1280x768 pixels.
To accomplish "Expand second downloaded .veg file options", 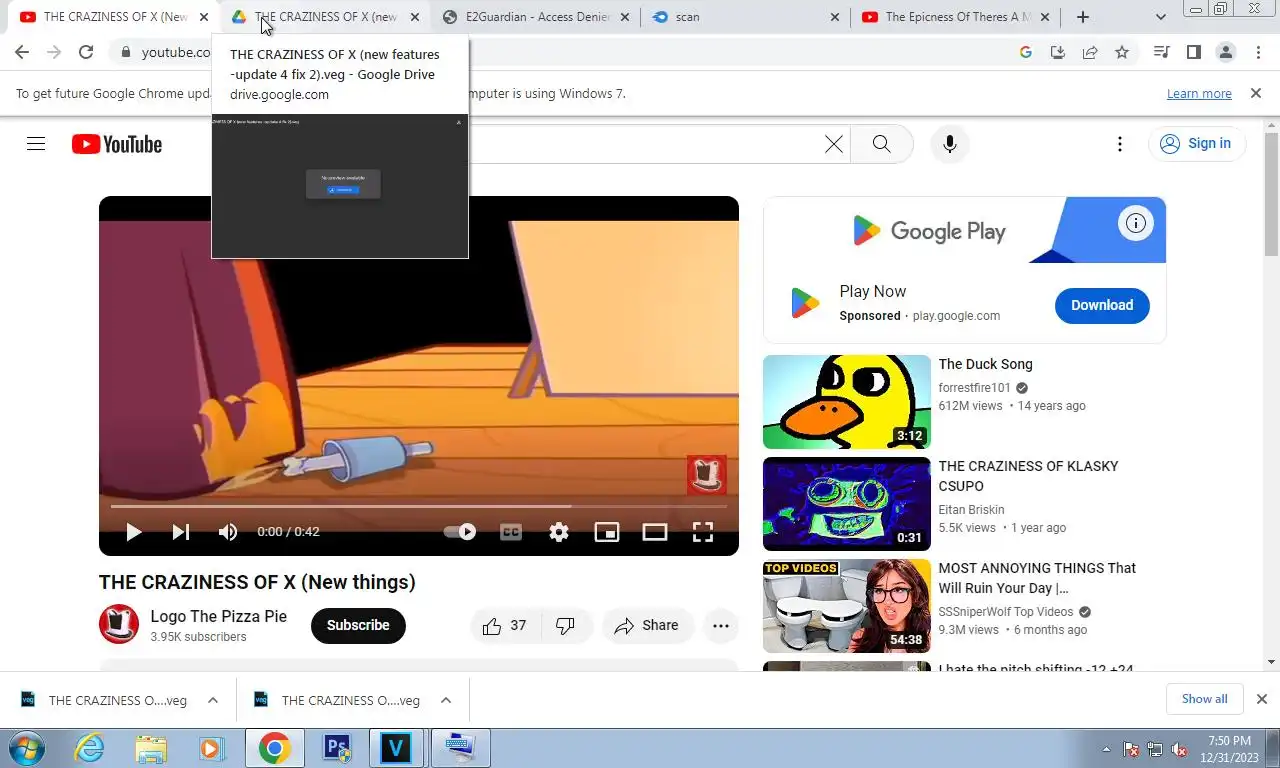I will [x=446, y=700].
